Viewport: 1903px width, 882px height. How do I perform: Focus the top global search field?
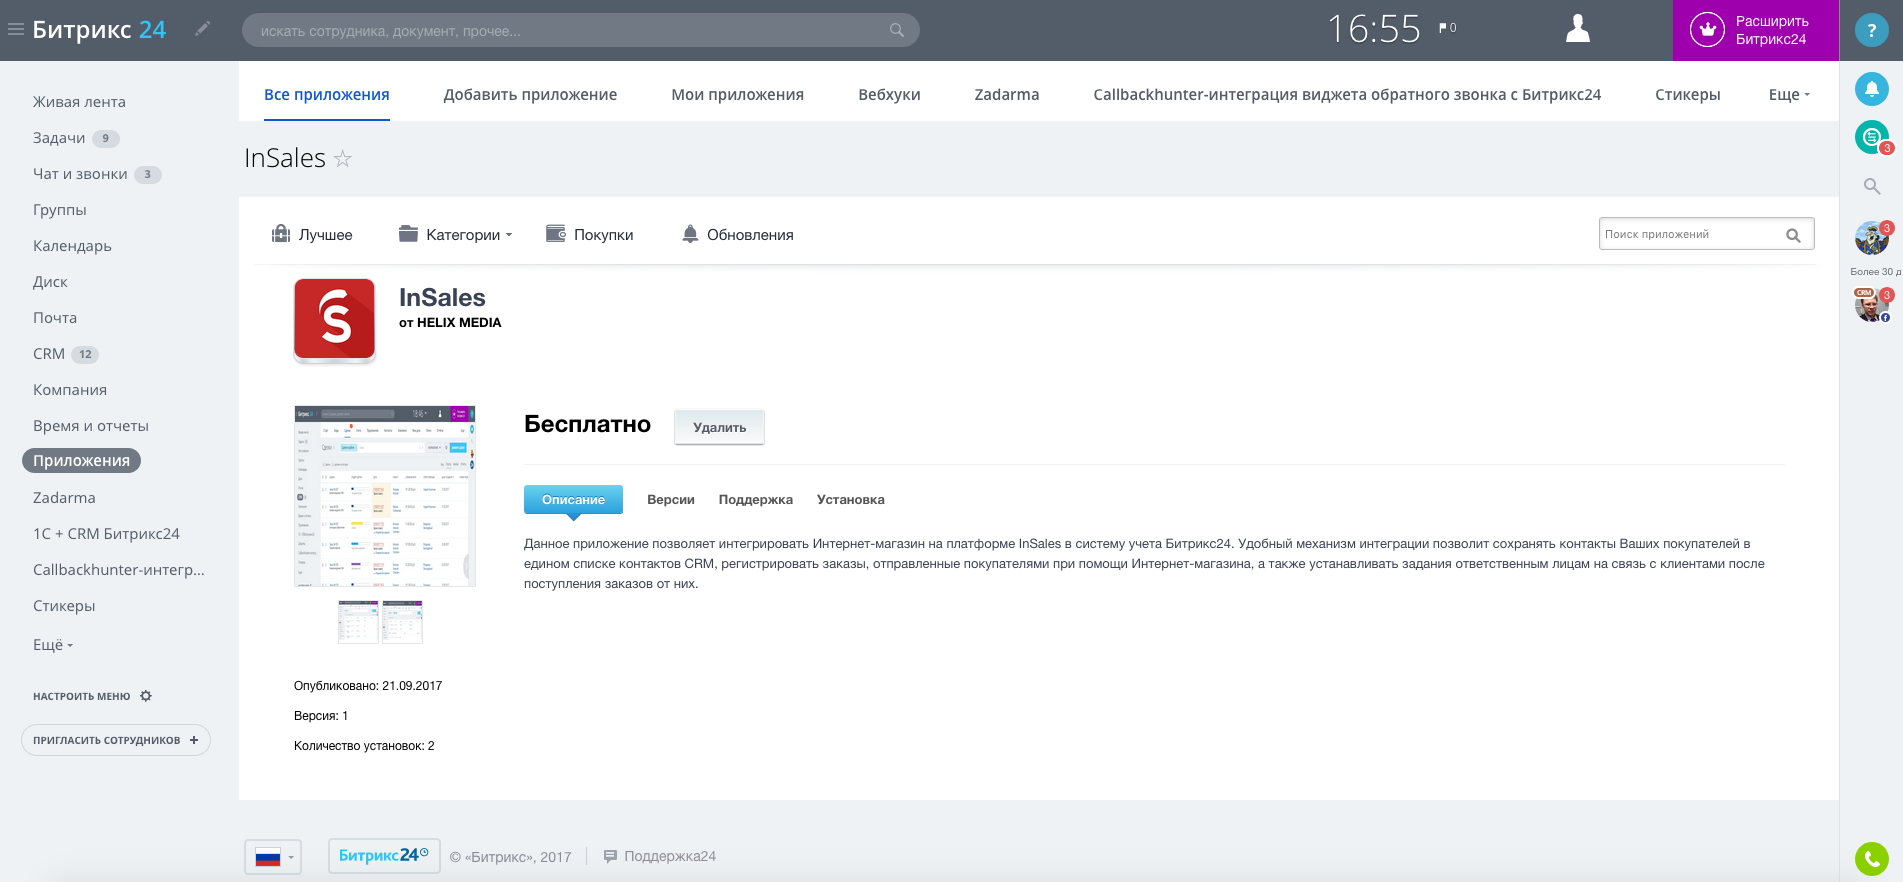pyautogui.click(x=581, y=30)
